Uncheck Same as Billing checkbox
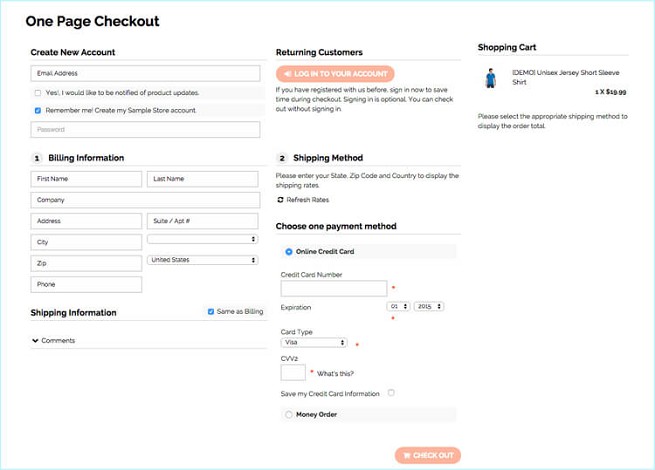 pos(211,312)
